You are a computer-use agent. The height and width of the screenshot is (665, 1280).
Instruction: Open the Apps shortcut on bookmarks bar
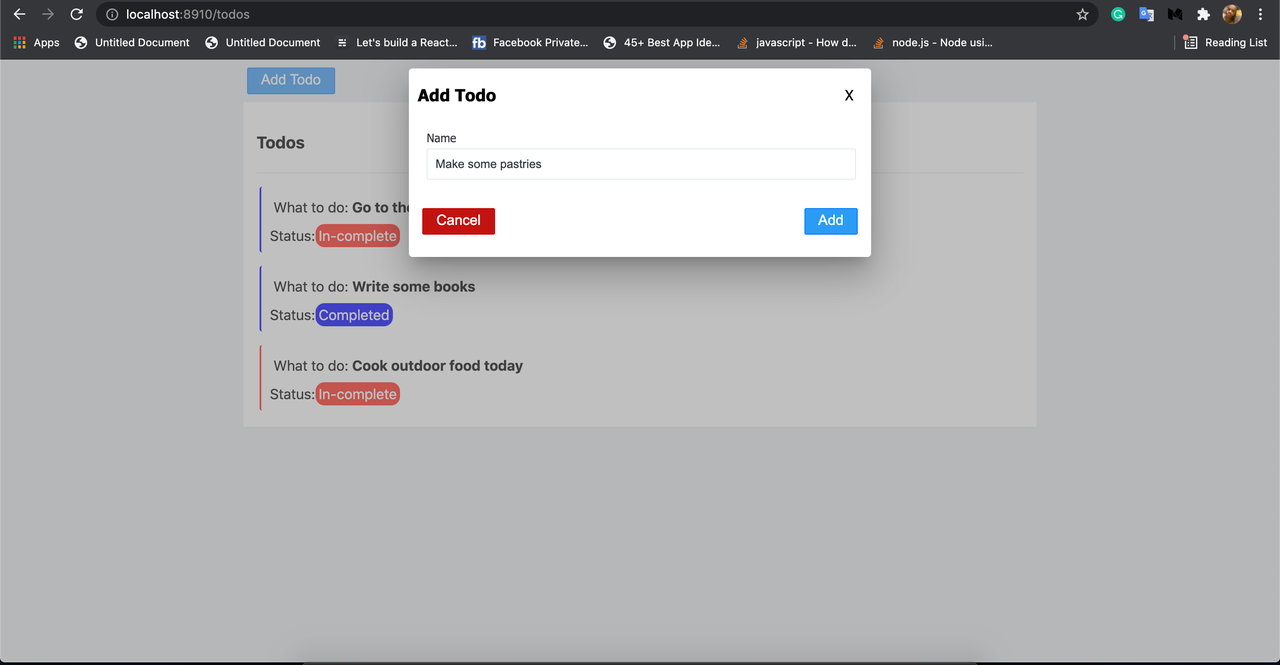(36, 42)
